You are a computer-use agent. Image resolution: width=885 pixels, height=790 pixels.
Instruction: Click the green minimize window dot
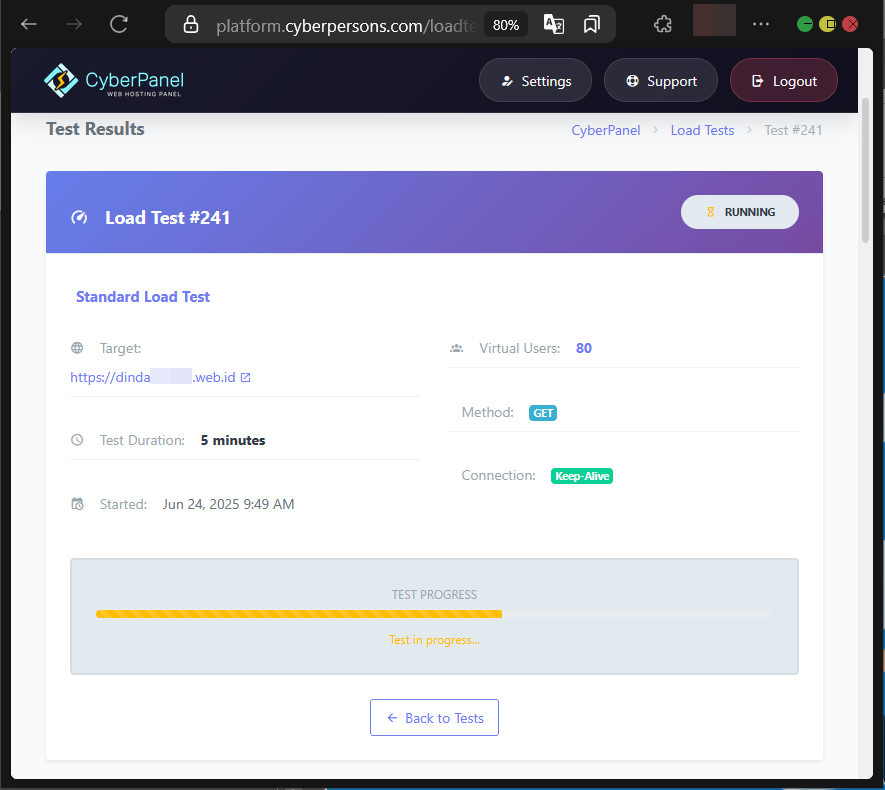(x=805, y=24)
